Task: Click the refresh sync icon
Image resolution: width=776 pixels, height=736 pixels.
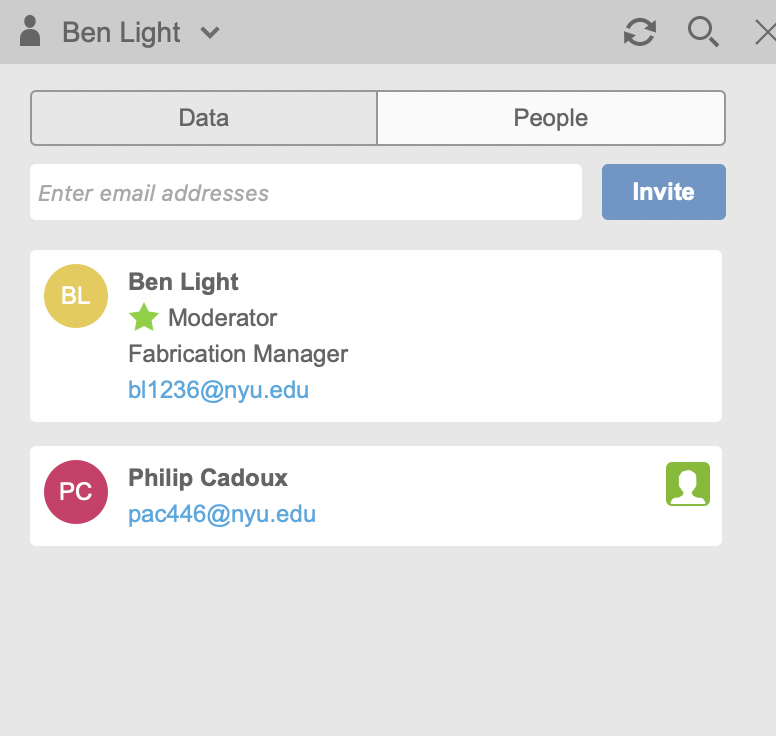Action: [x=640, y=32]
